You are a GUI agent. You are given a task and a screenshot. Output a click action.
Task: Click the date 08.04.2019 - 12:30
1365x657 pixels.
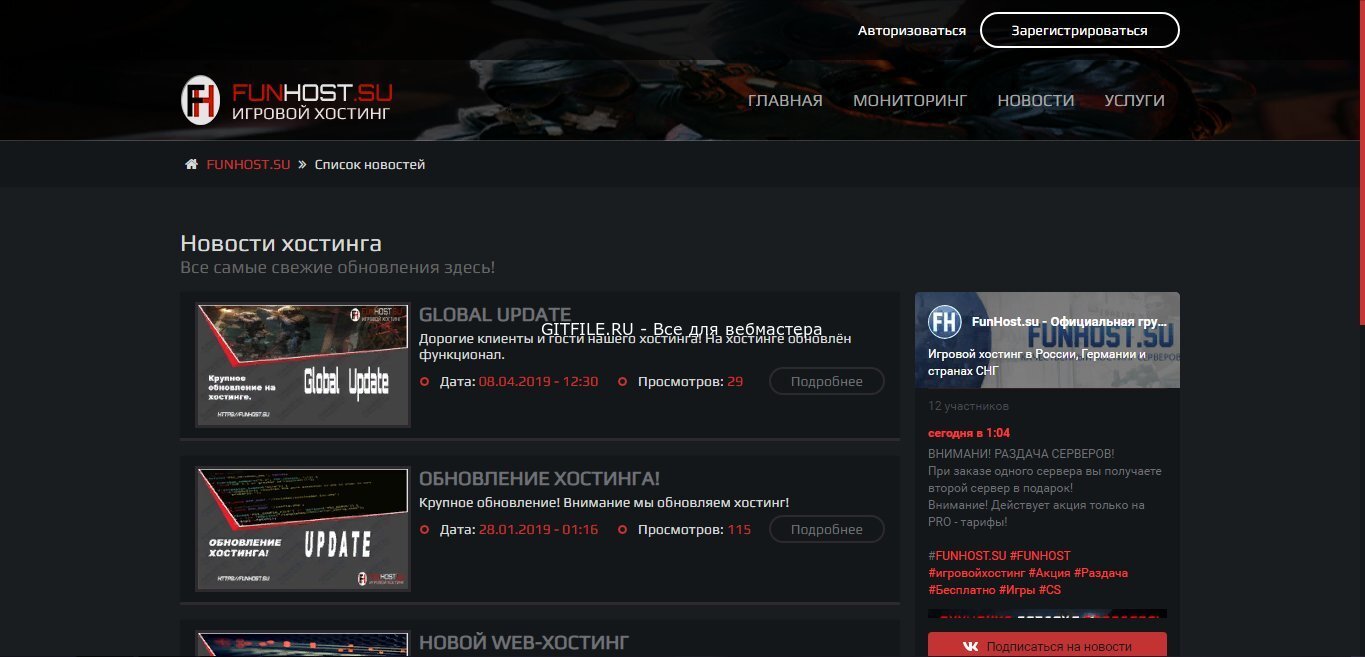(538, 381)
